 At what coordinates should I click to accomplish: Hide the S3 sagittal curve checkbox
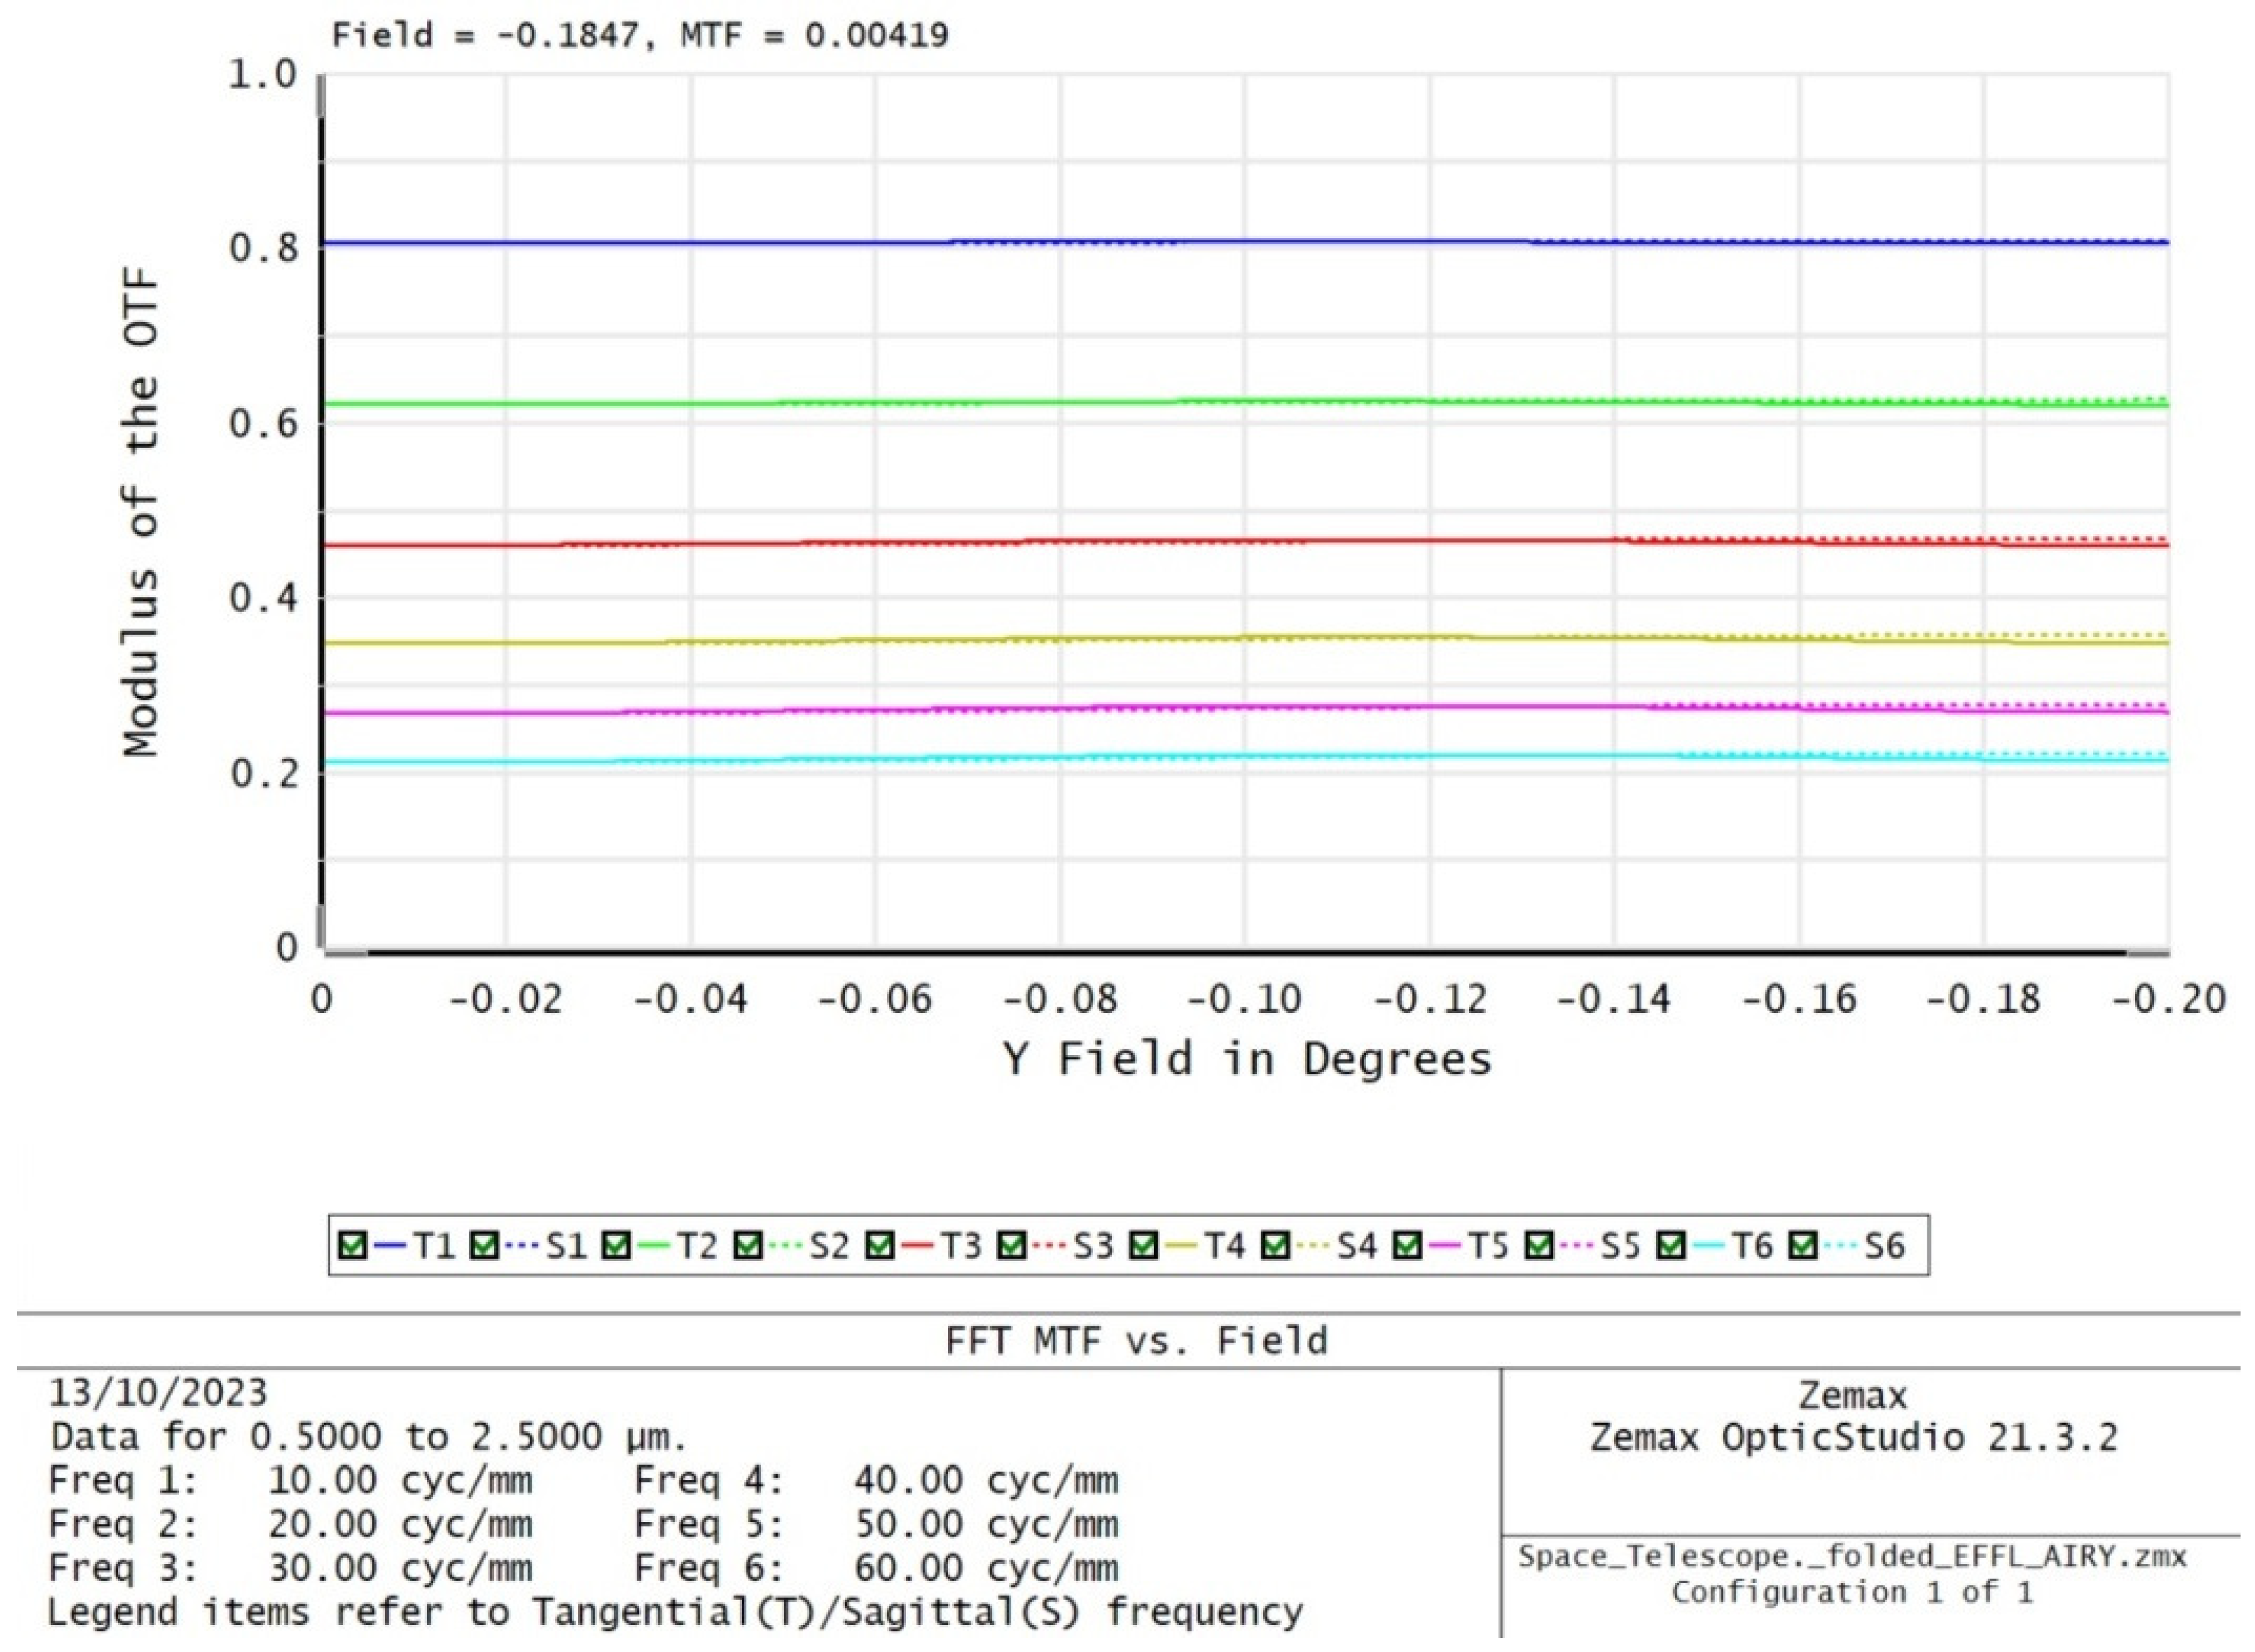click(x=1012, y=1246)
